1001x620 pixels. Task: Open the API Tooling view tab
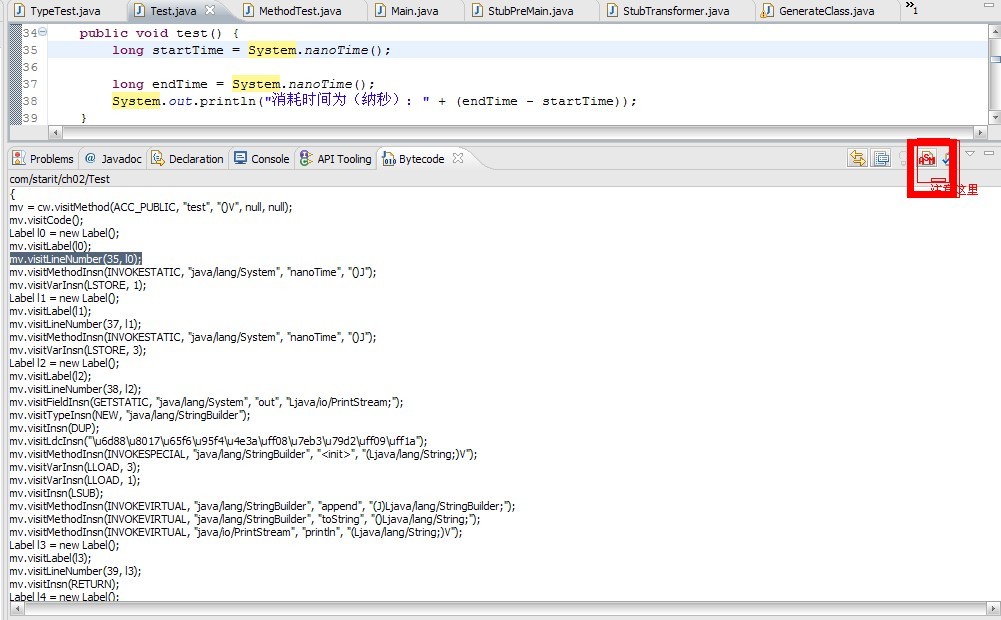click(336, 158)
